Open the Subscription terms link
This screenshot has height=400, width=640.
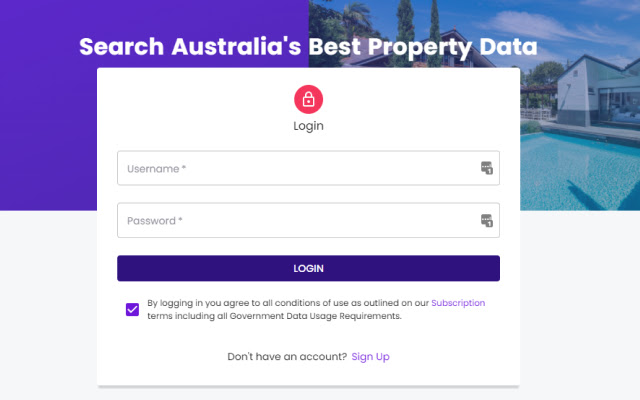click(458, 302)
